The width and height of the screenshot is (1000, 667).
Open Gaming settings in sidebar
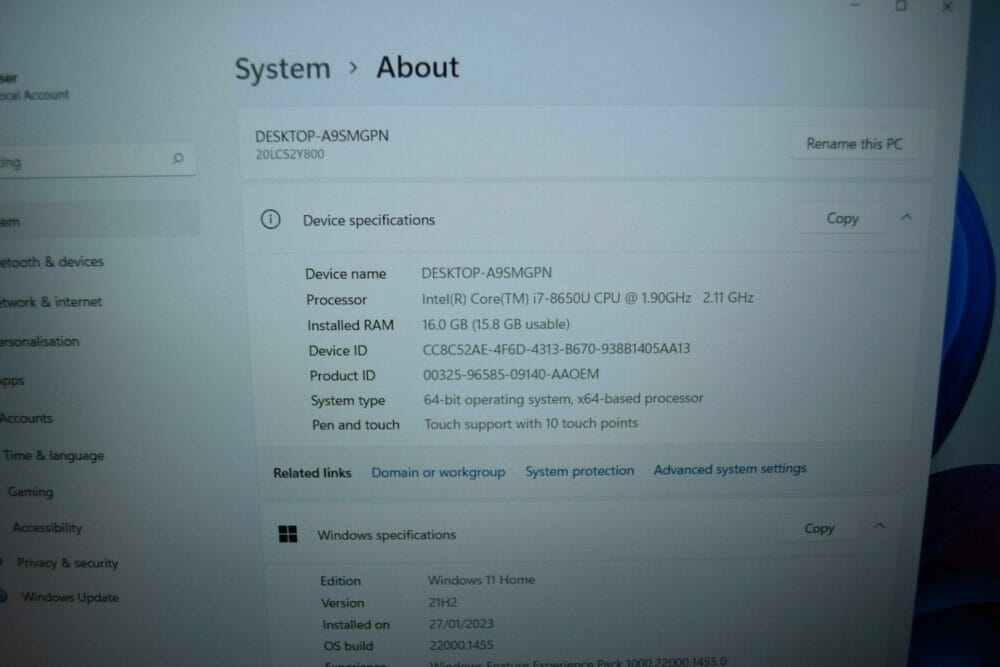[31, 492]
